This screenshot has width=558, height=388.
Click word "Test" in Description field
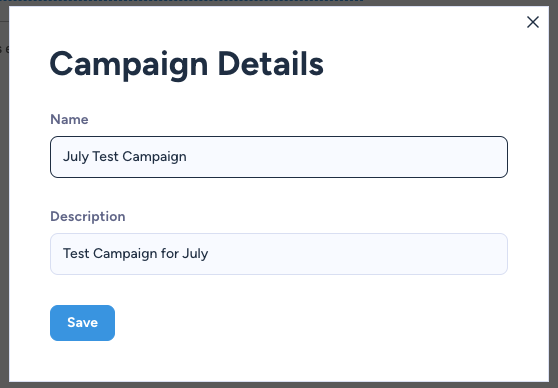(x=76, y=253)
